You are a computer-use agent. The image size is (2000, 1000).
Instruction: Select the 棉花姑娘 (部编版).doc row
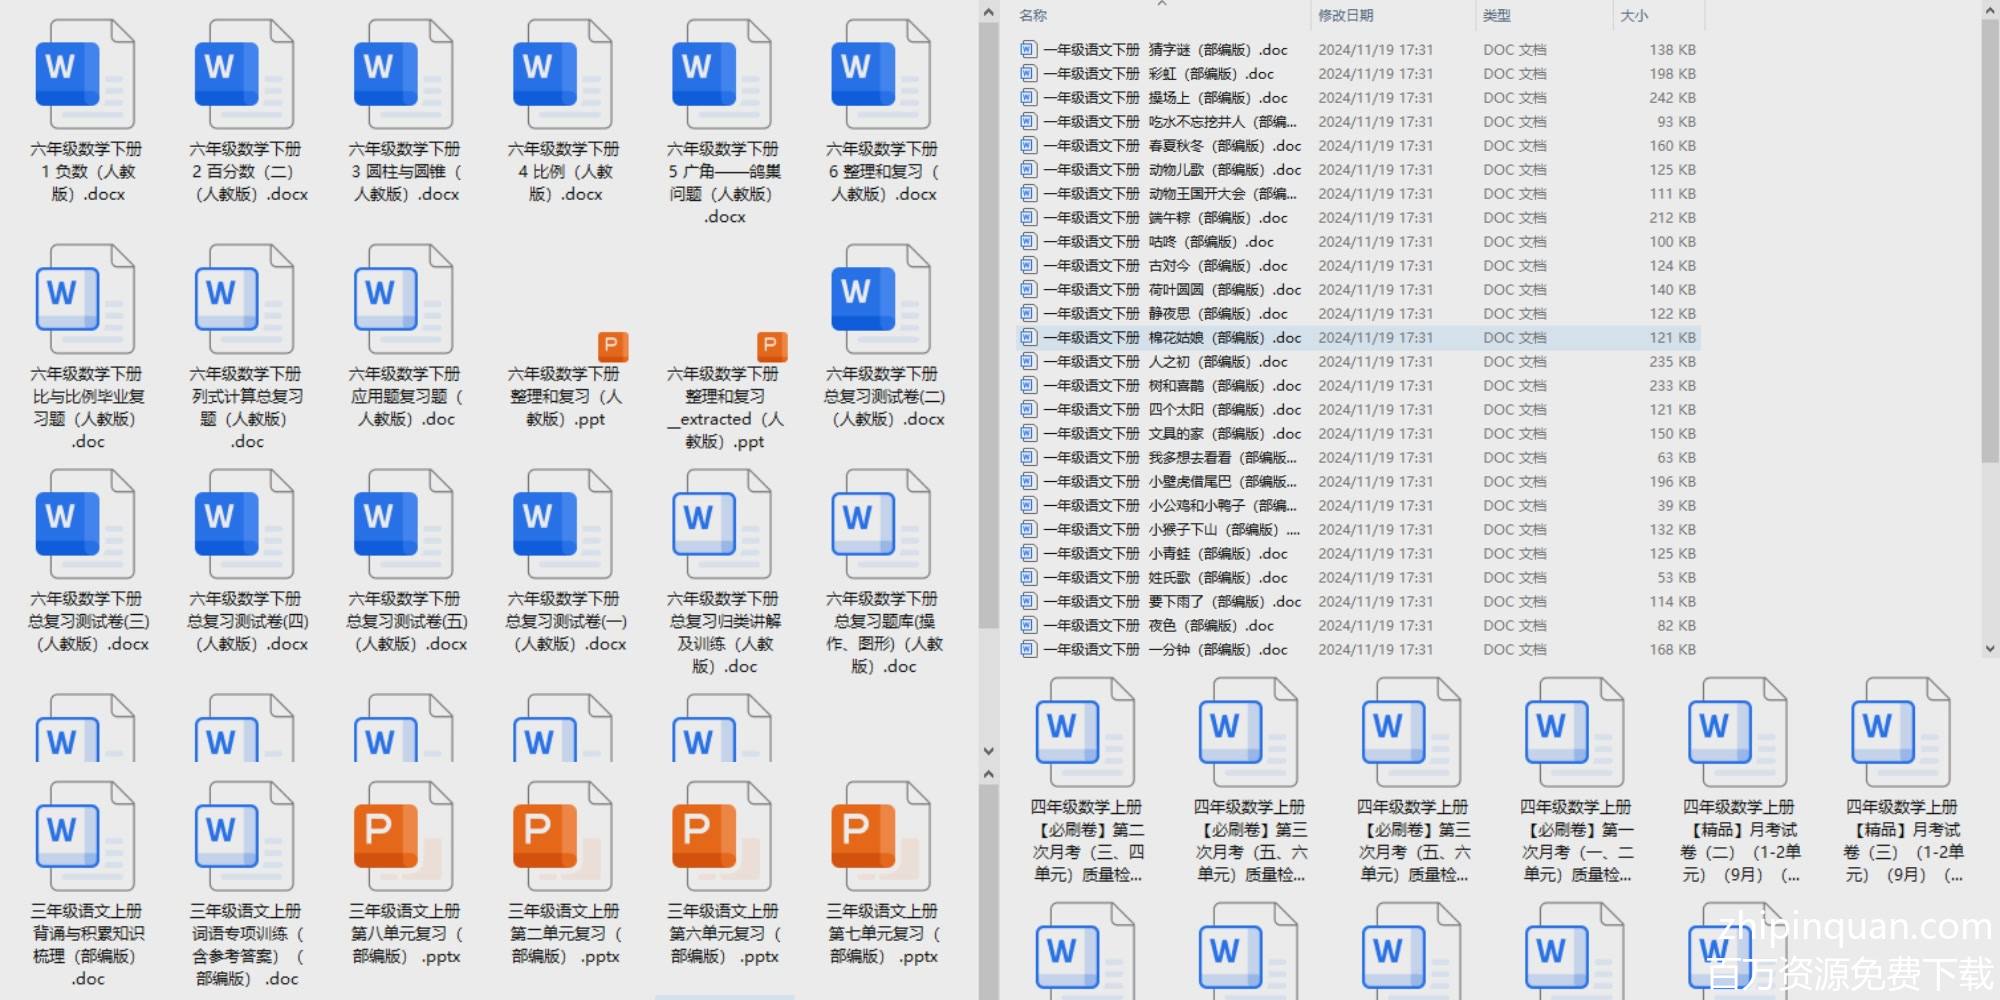pos(1172,338)
